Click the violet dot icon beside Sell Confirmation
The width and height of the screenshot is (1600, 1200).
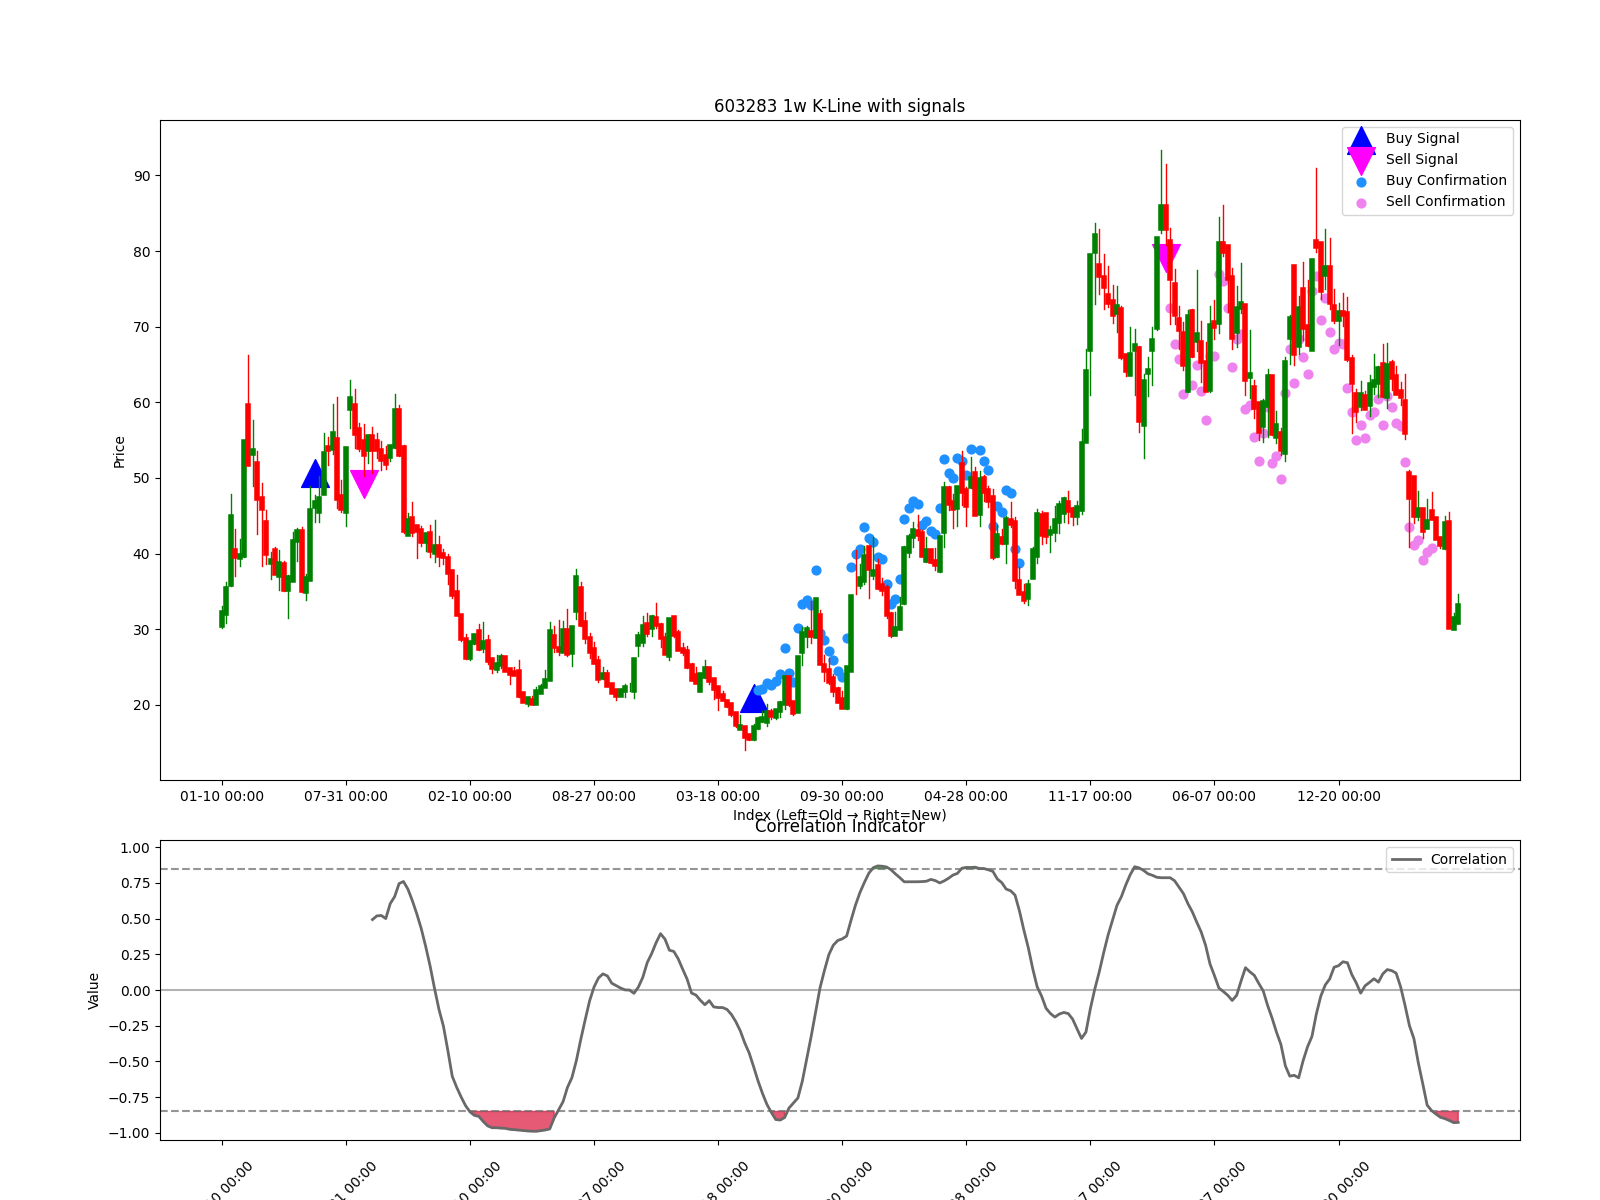pyautogui.click(x=1361, y=203)
